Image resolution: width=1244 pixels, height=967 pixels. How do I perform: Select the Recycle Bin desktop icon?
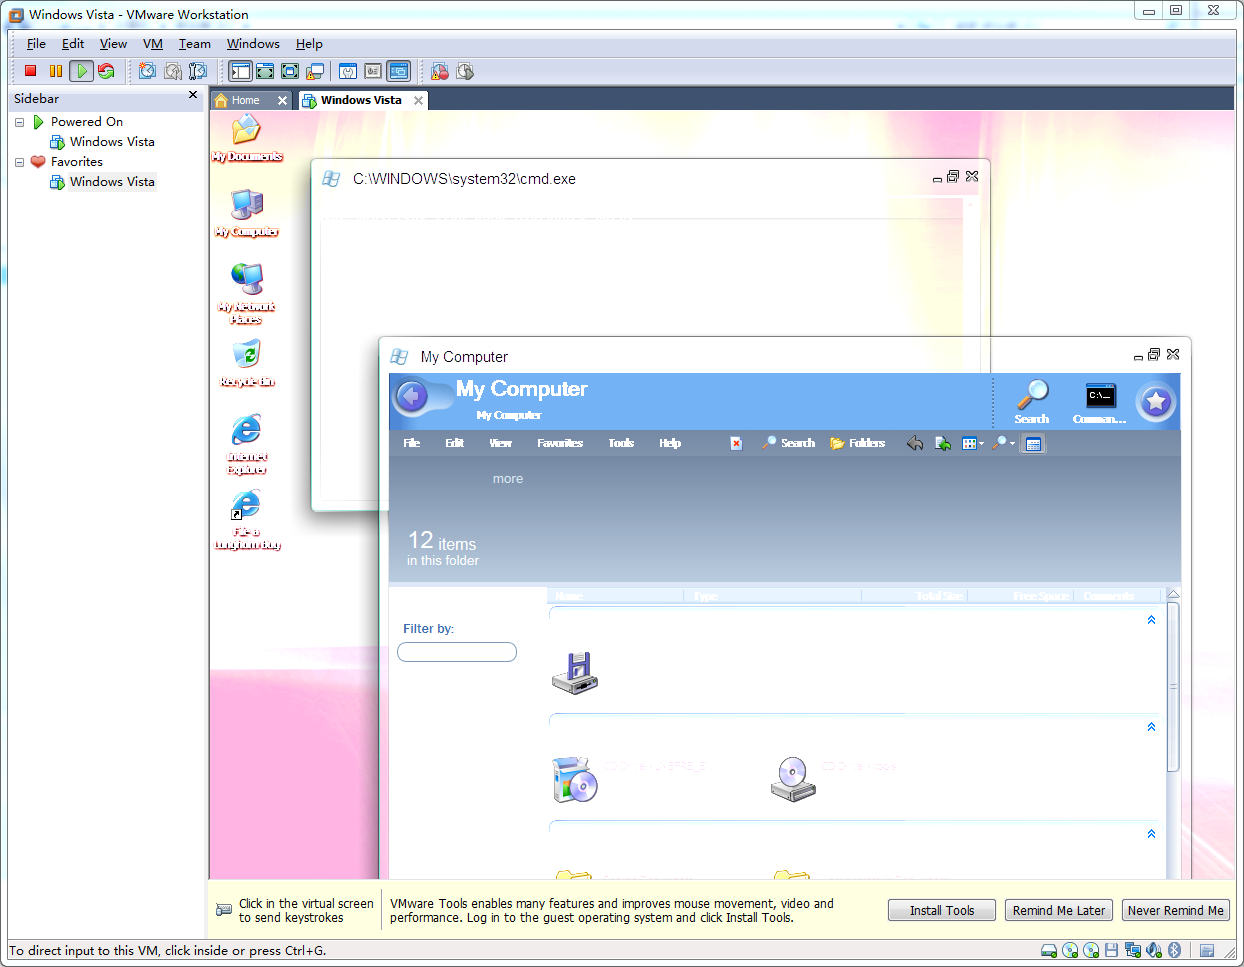247,362
